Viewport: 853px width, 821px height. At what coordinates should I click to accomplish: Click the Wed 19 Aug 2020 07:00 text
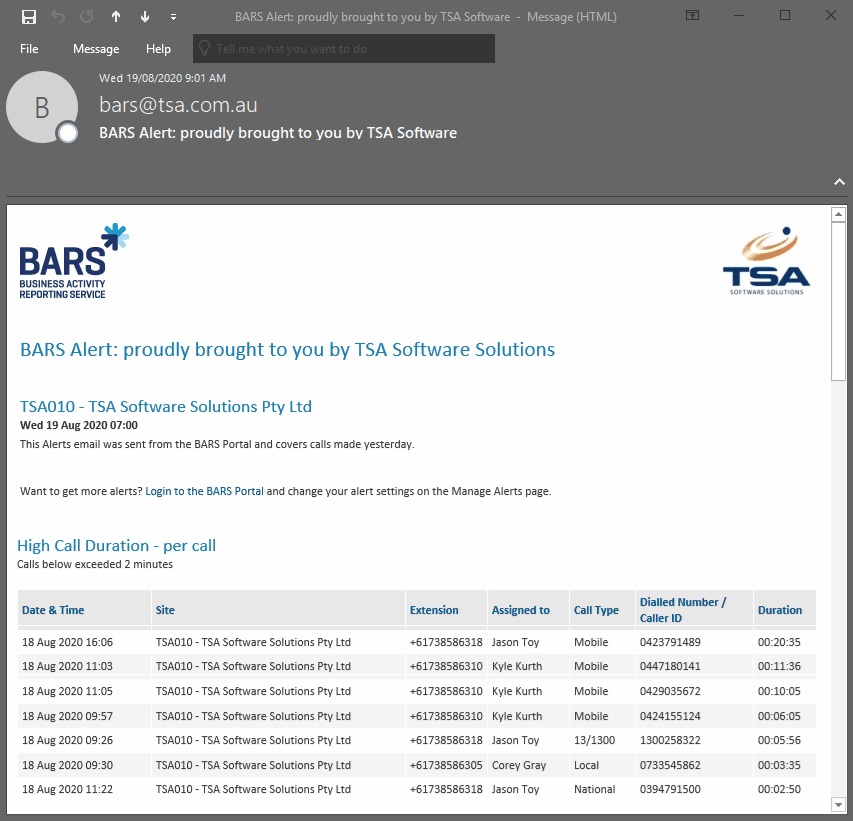coord(79,425)
